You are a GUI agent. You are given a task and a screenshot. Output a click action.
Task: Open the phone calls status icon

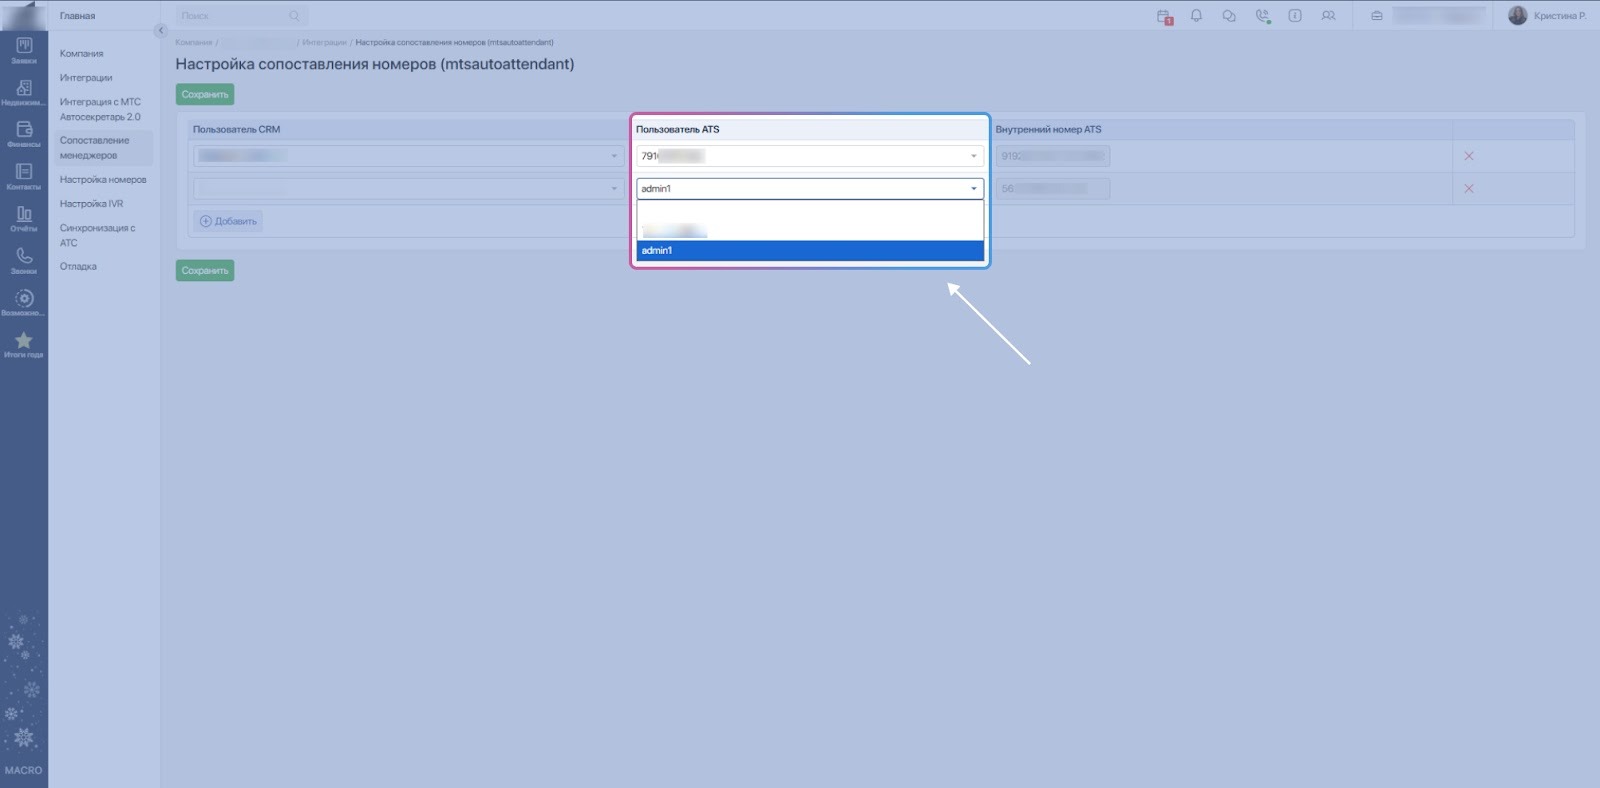pyautogui.click(x=1262, y=16)
